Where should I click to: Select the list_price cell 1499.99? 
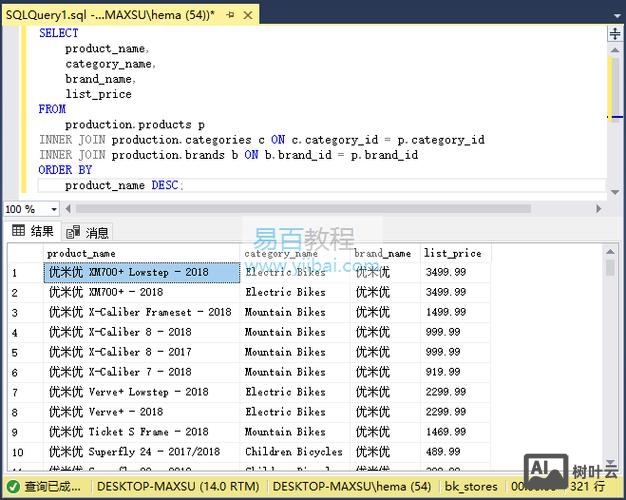pos(455,312)
